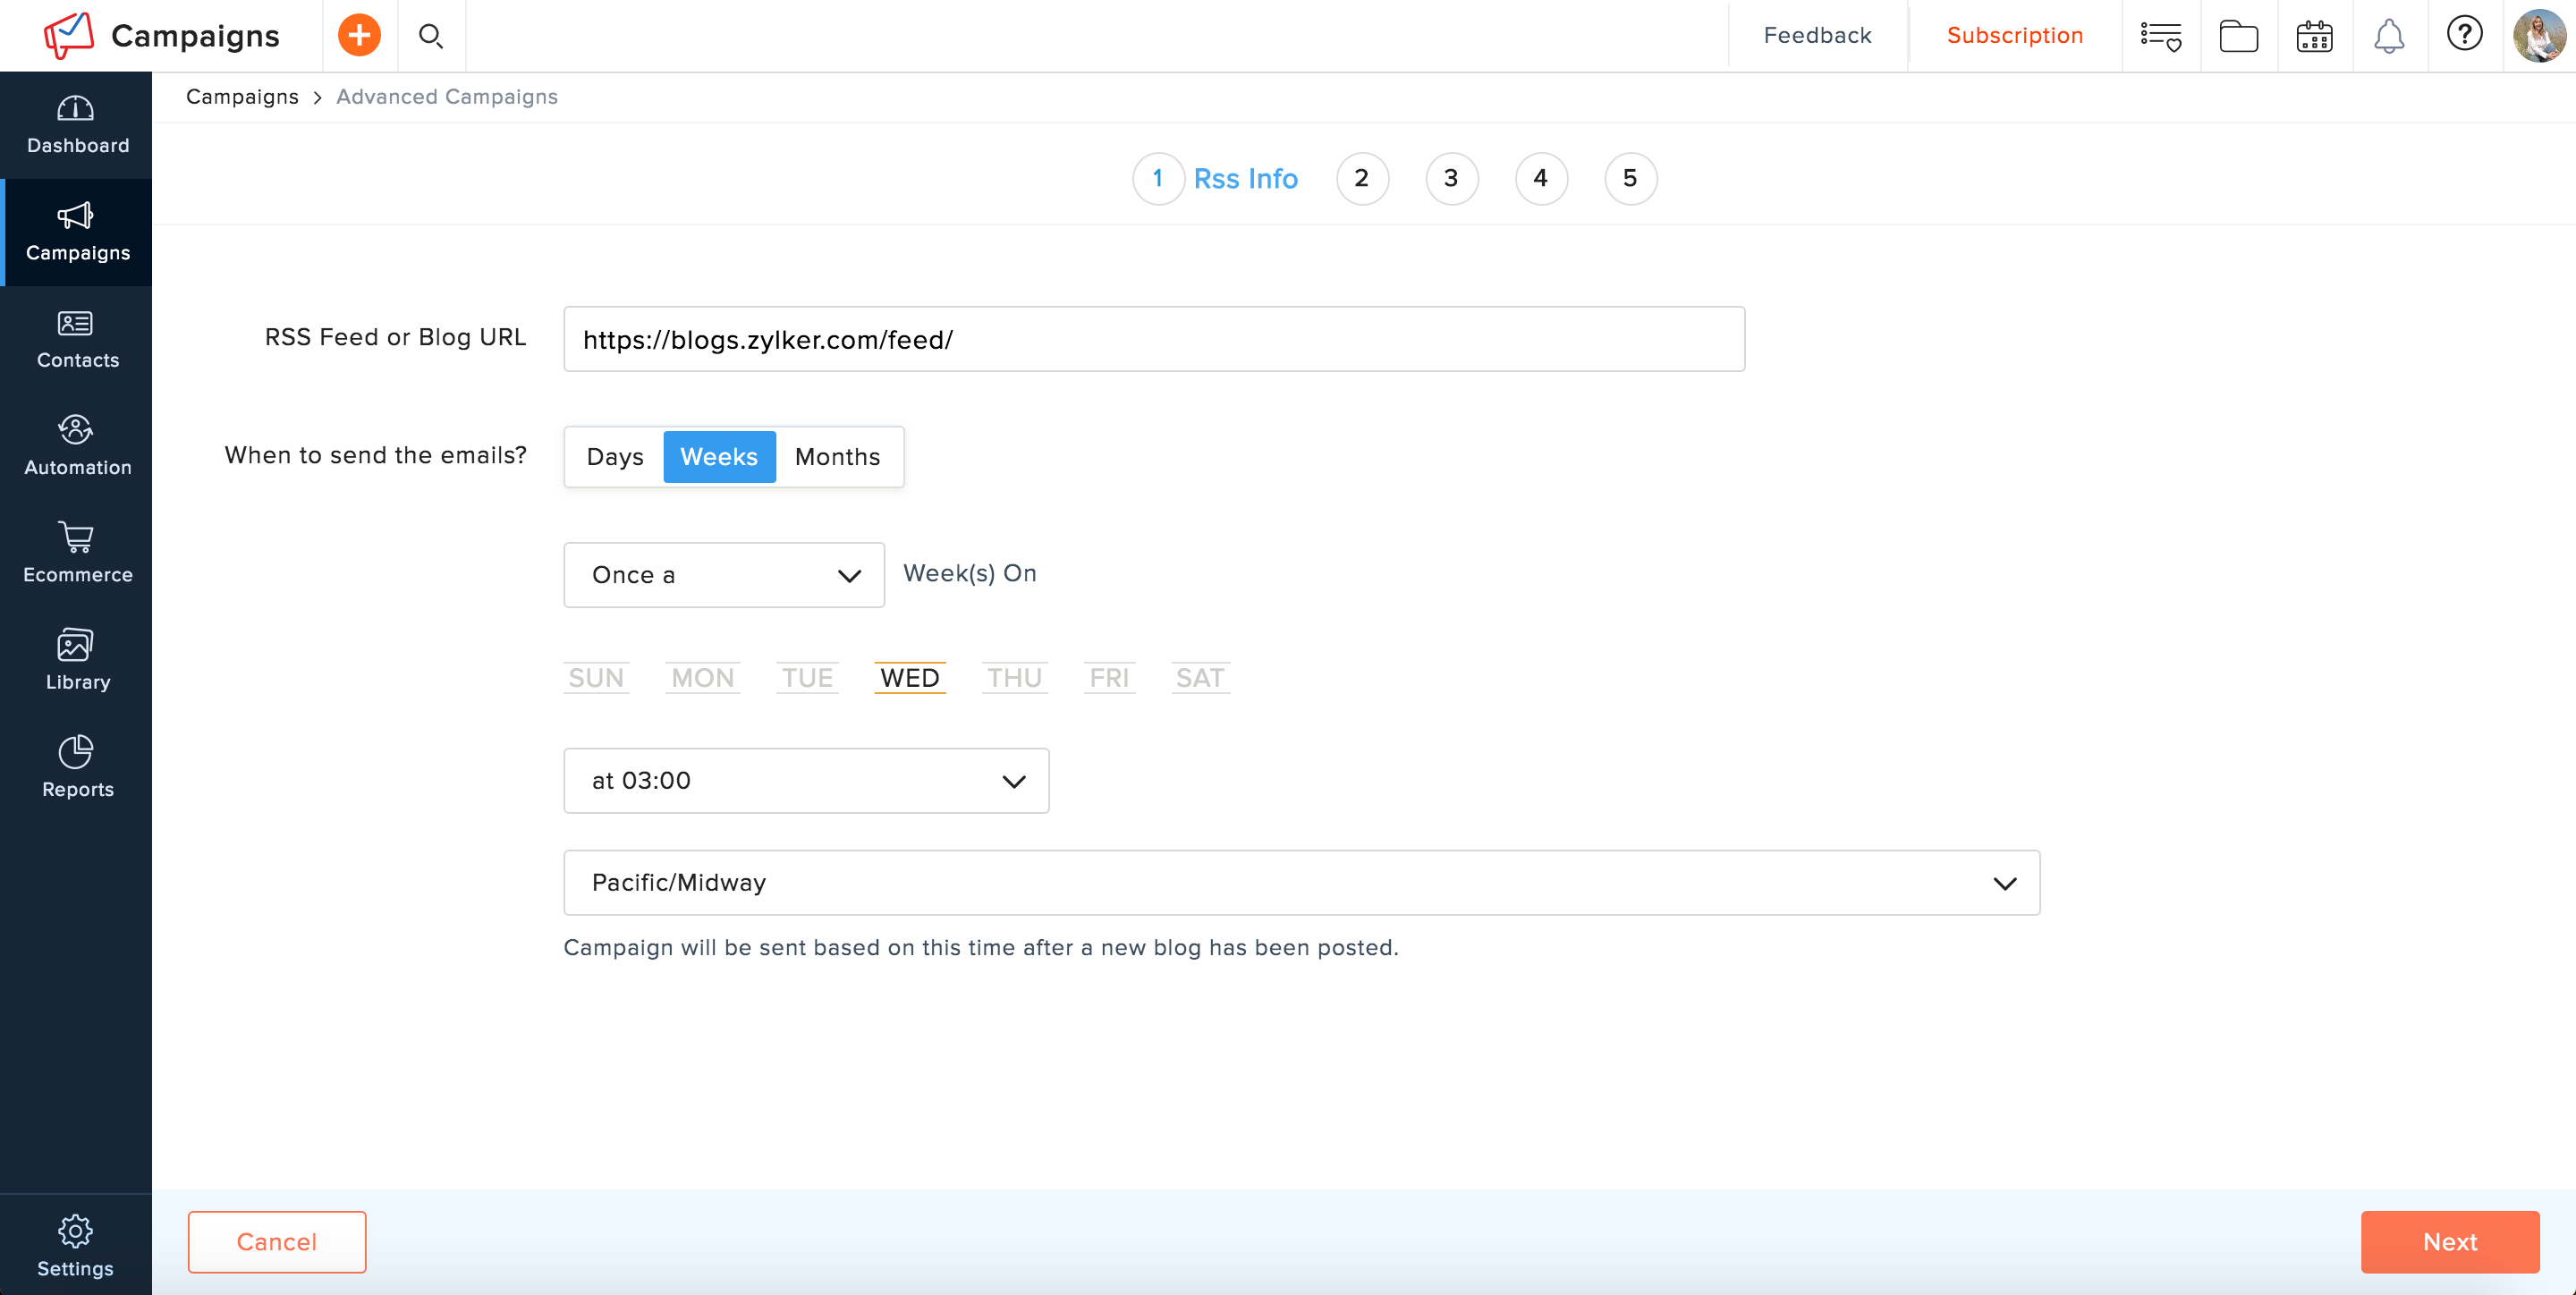Viewport: 2576px width, 1295px height.
Task: Open Automation in the sidebar
Action: point(77,446)
